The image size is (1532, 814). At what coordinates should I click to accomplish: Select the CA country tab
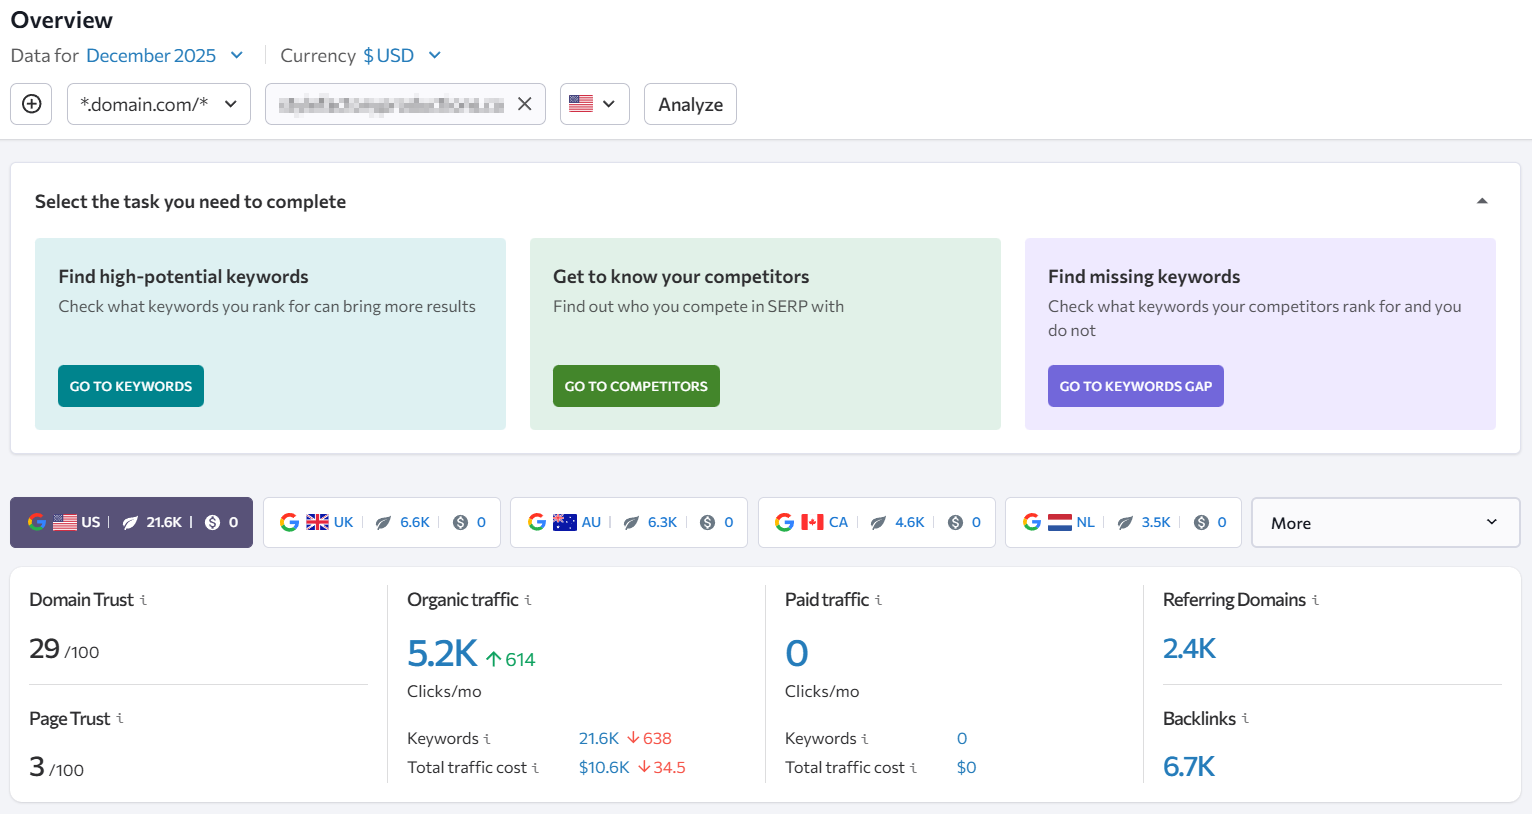pyautogui.click(x=876, y=521)
